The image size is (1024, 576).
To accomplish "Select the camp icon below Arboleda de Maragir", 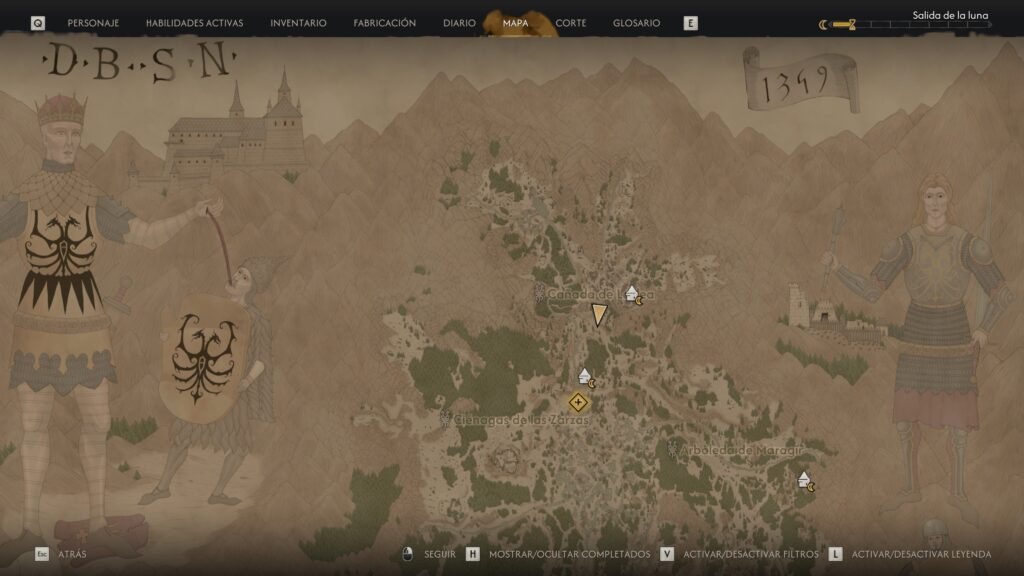I will tap(806, 481).
